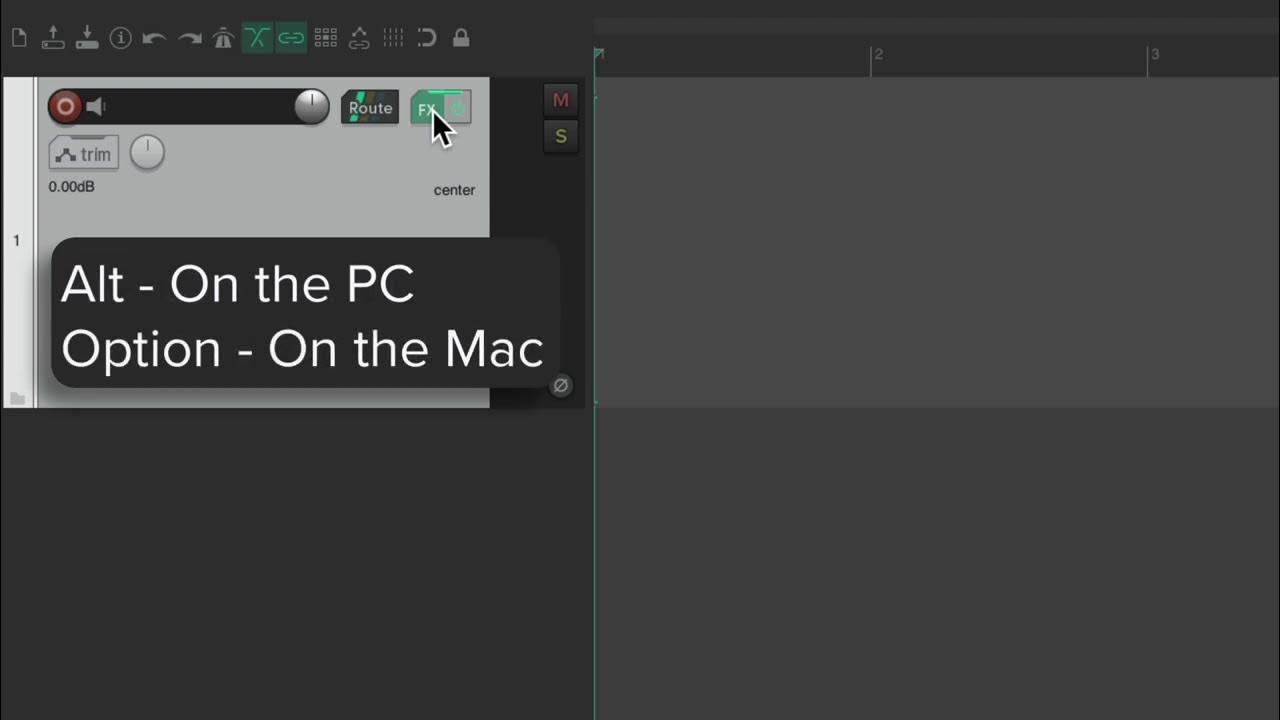Mute track 1 with M button
Screen dimensions: 1280x720
(560, 100)
